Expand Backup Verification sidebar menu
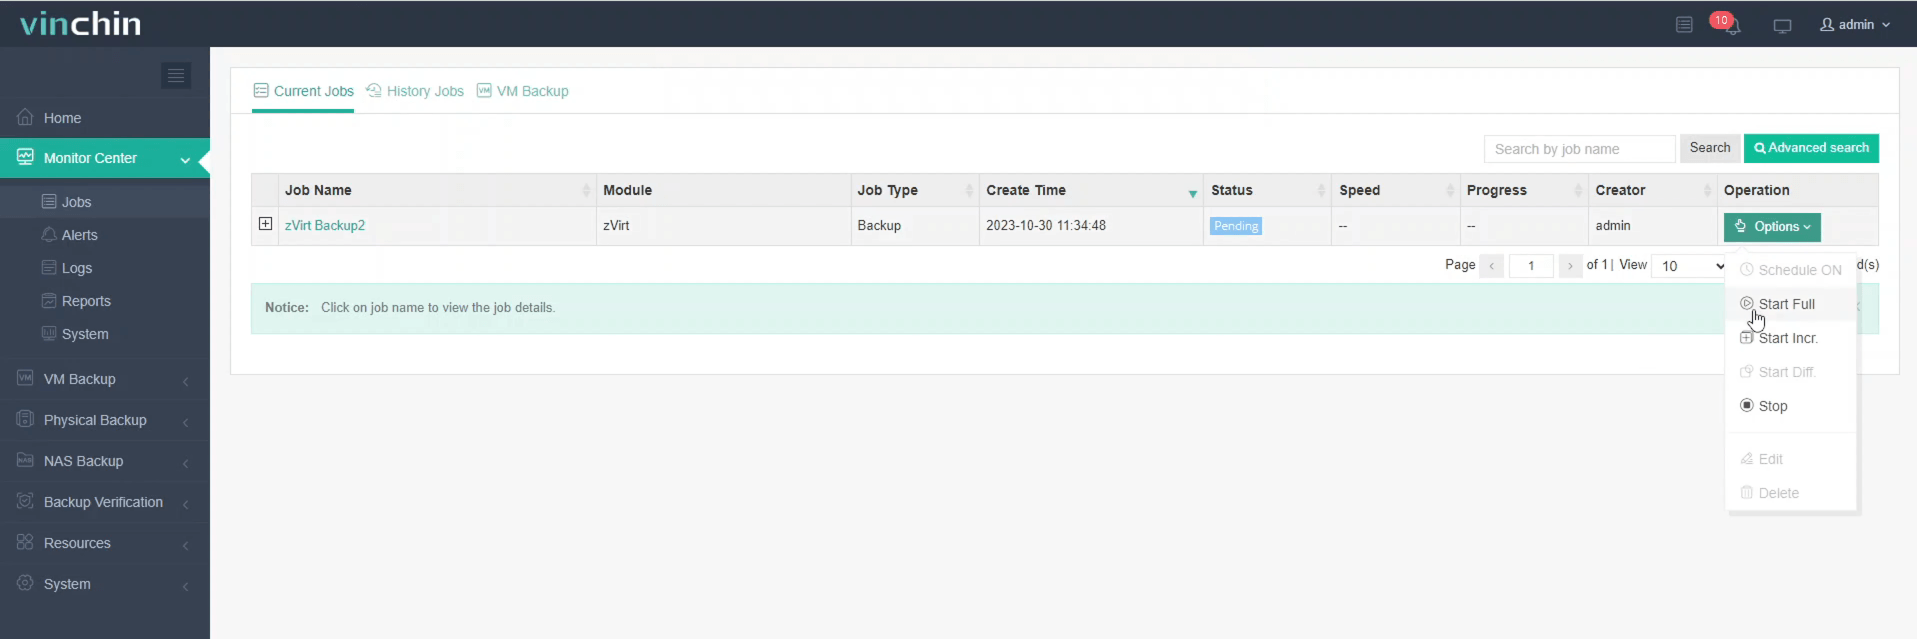 105,502
